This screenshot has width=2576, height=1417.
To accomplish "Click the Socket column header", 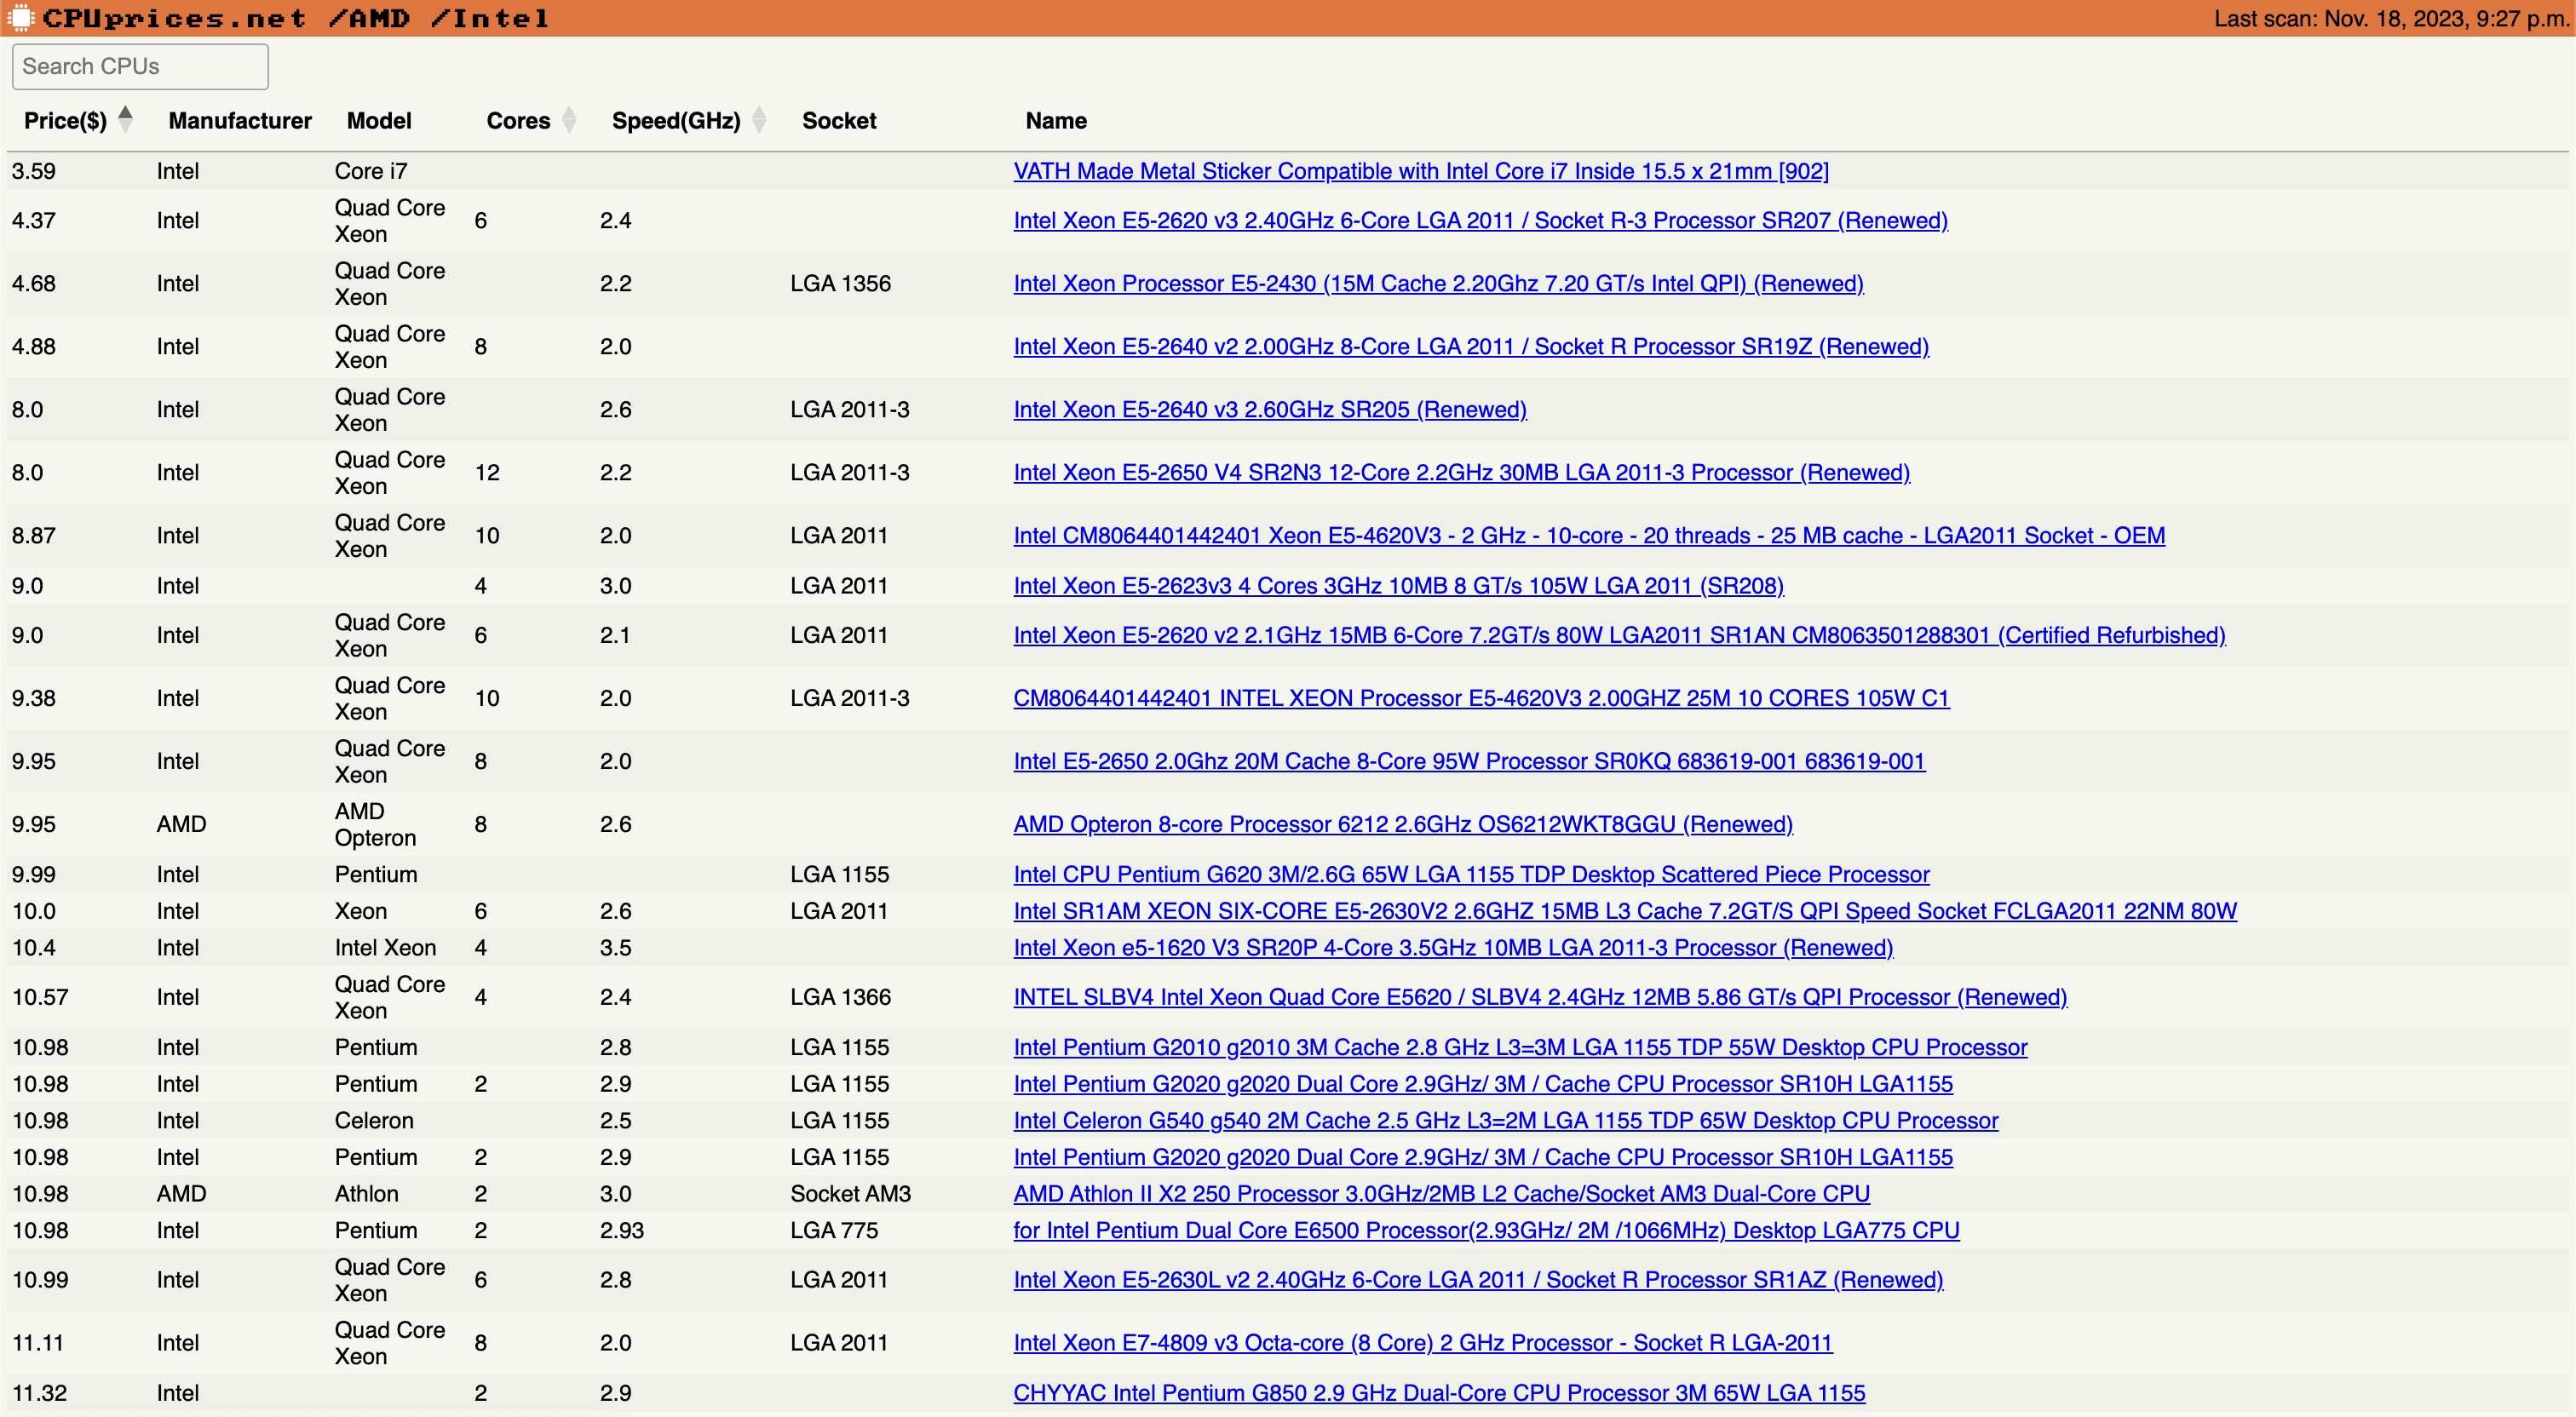I will pos(839,121).
